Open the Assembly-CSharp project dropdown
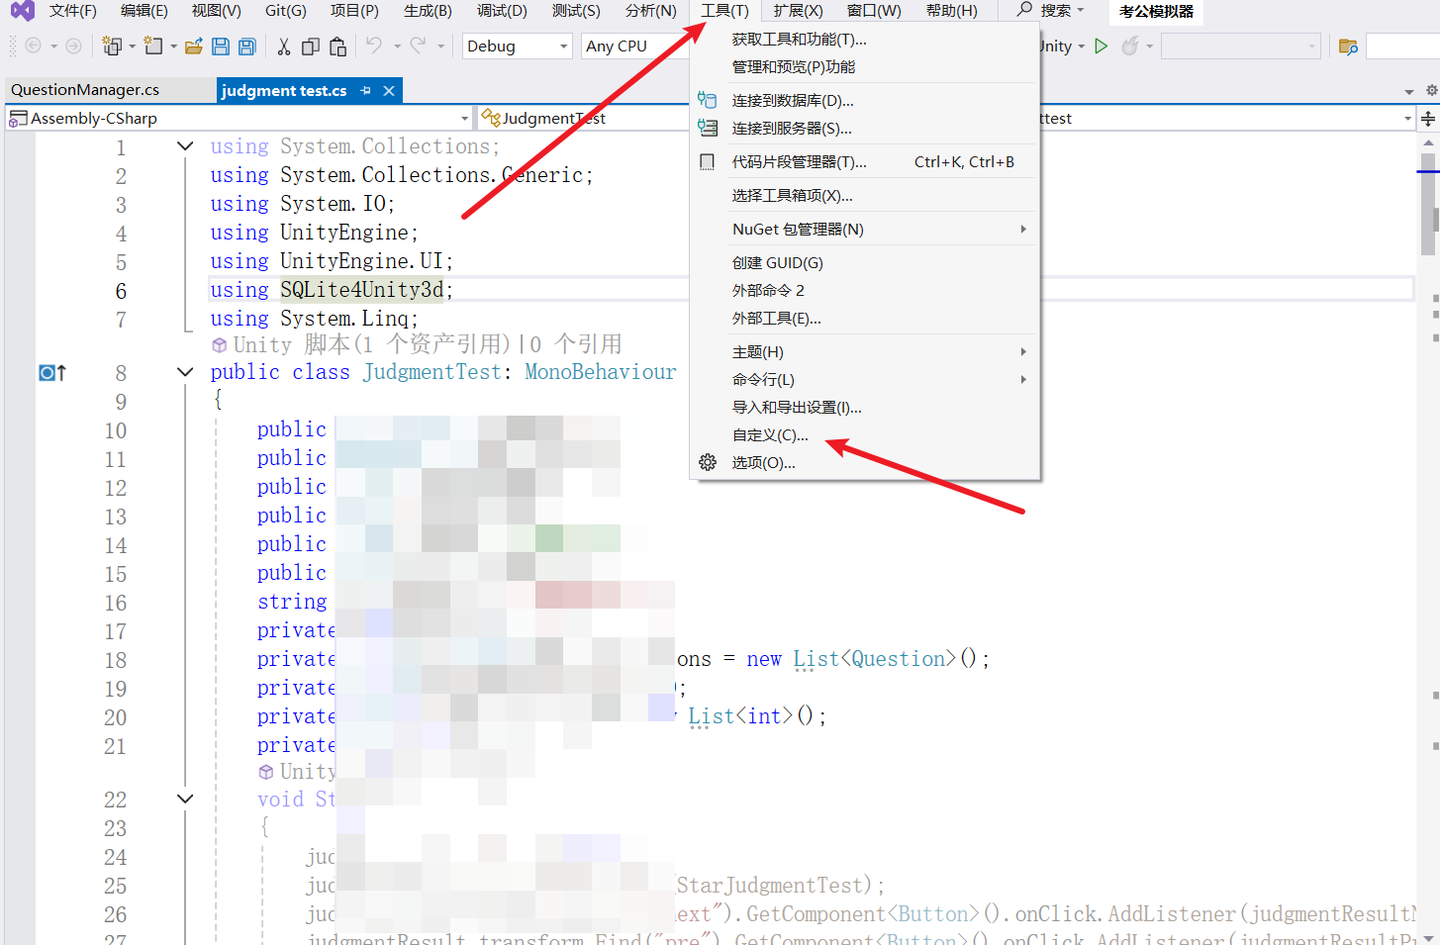Image resolution: width=1440 pixels, height=945 pixels. [x=239, y=118]
